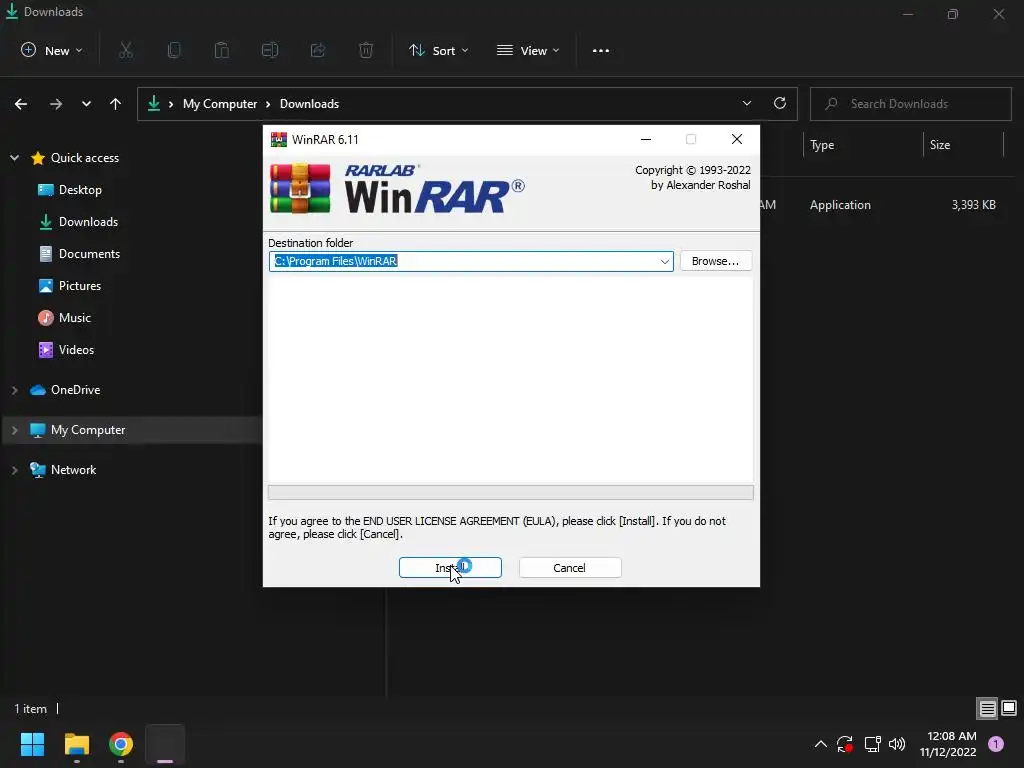Switch to details view layout icon
The image size is (1024, 768).
click(987, 708)
